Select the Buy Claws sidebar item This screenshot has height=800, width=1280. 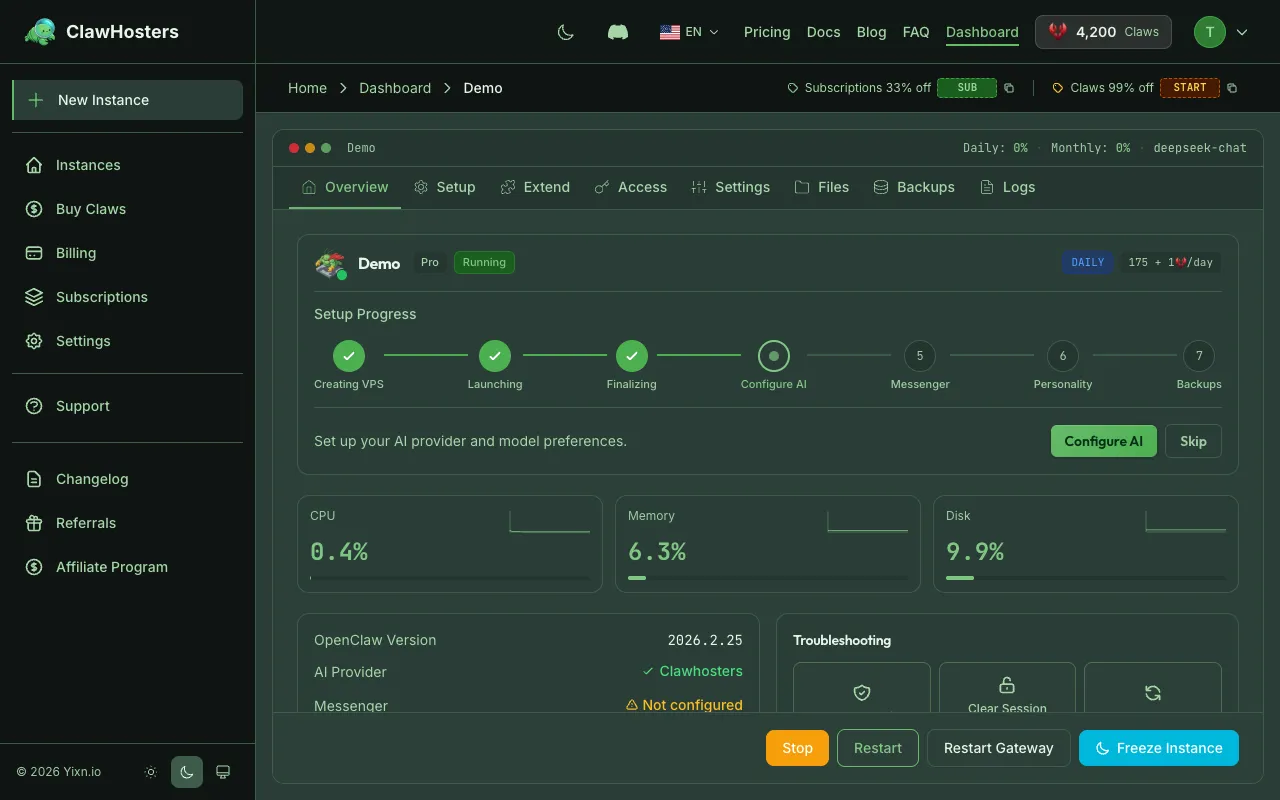(90, 209)
